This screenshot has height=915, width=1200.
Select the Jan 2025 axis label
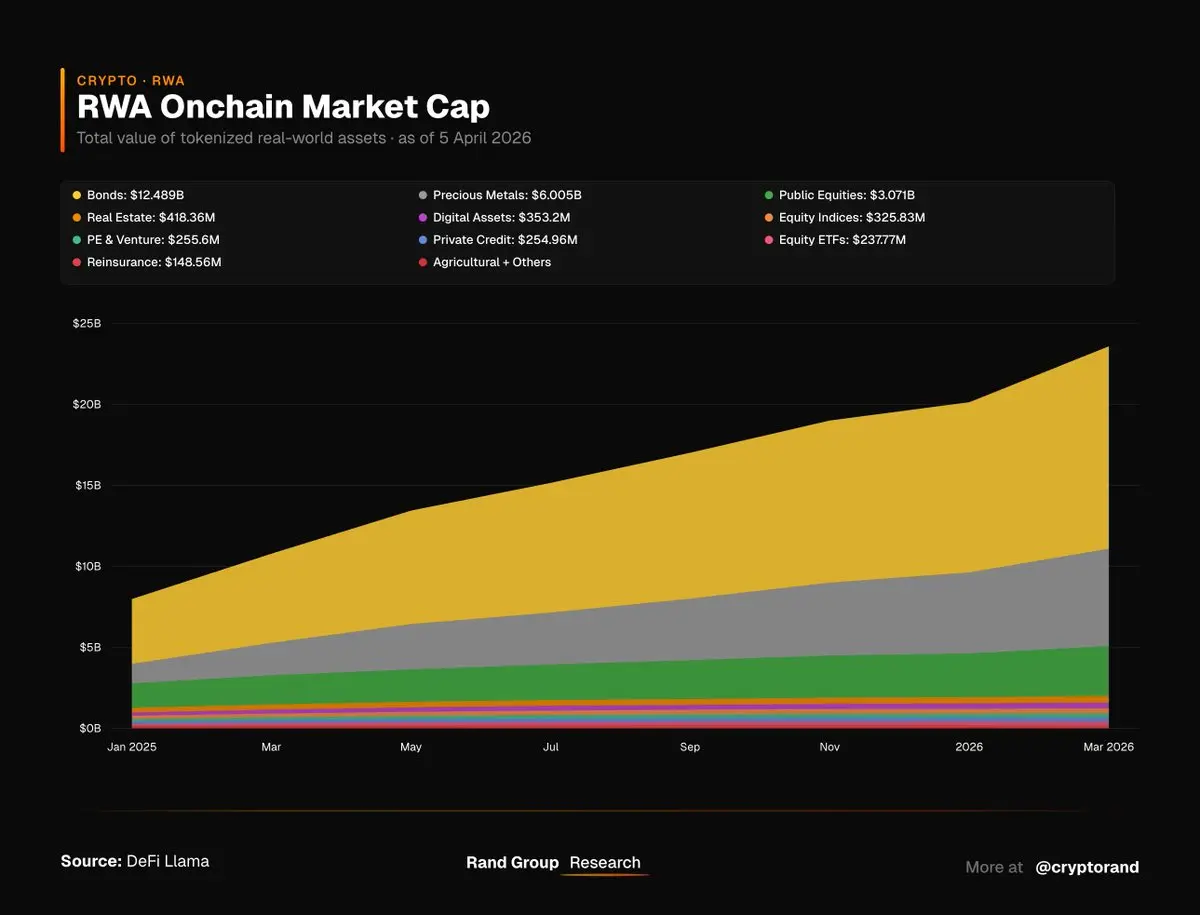click(x=132, y=747)
